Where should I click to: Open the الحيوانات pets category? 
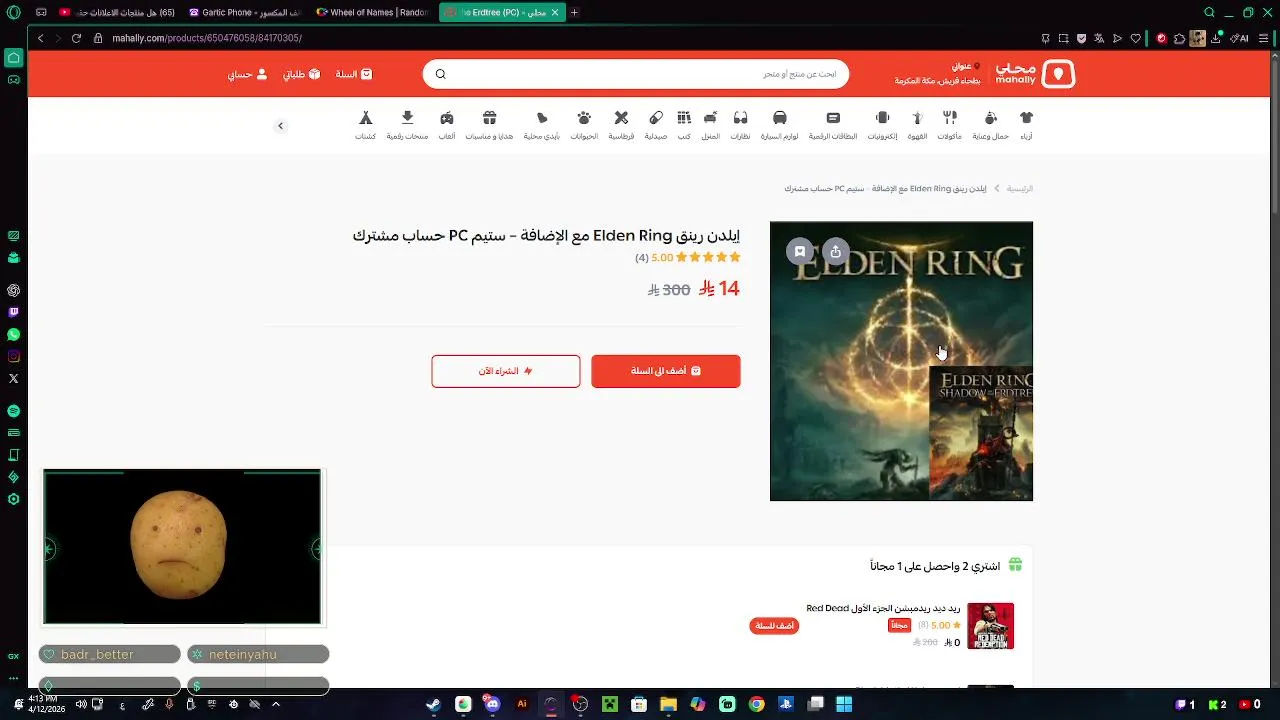click(x=584, y=125)
